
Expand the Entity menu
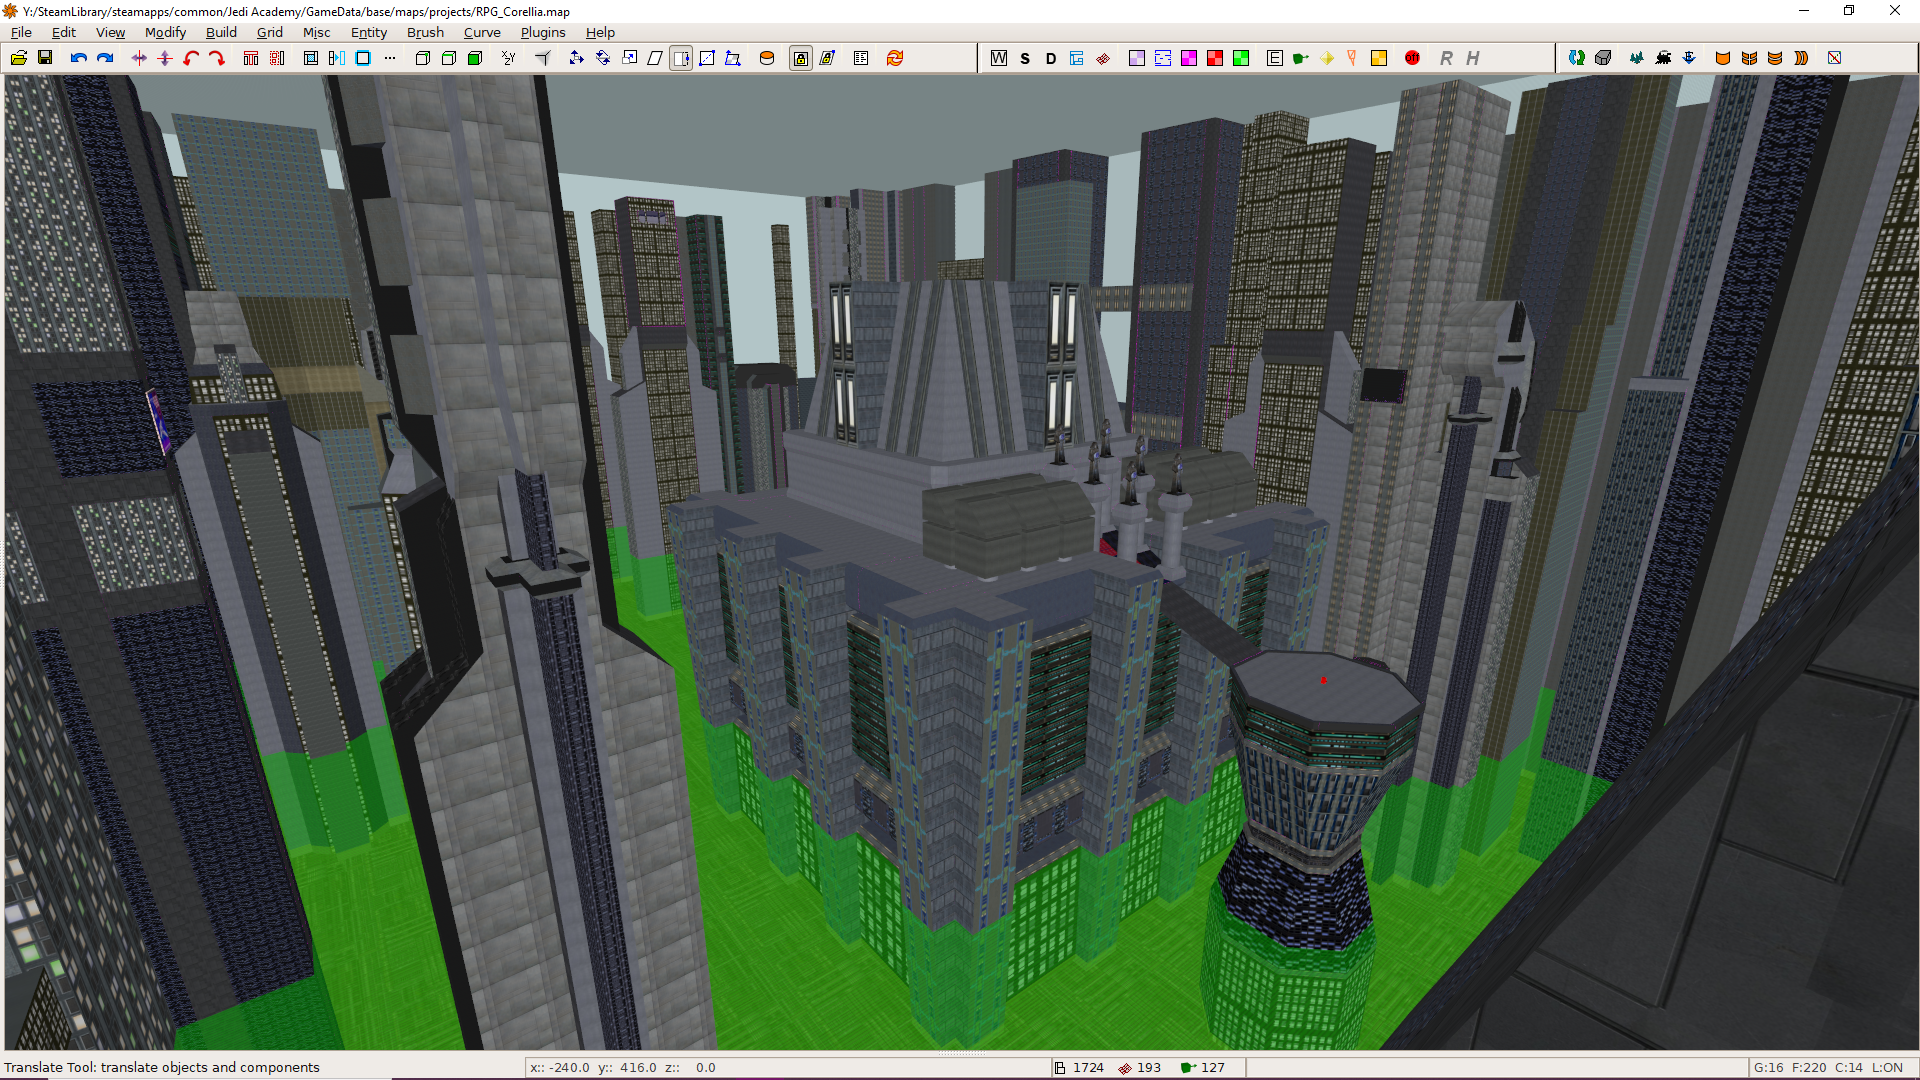[x=368, y=32]
